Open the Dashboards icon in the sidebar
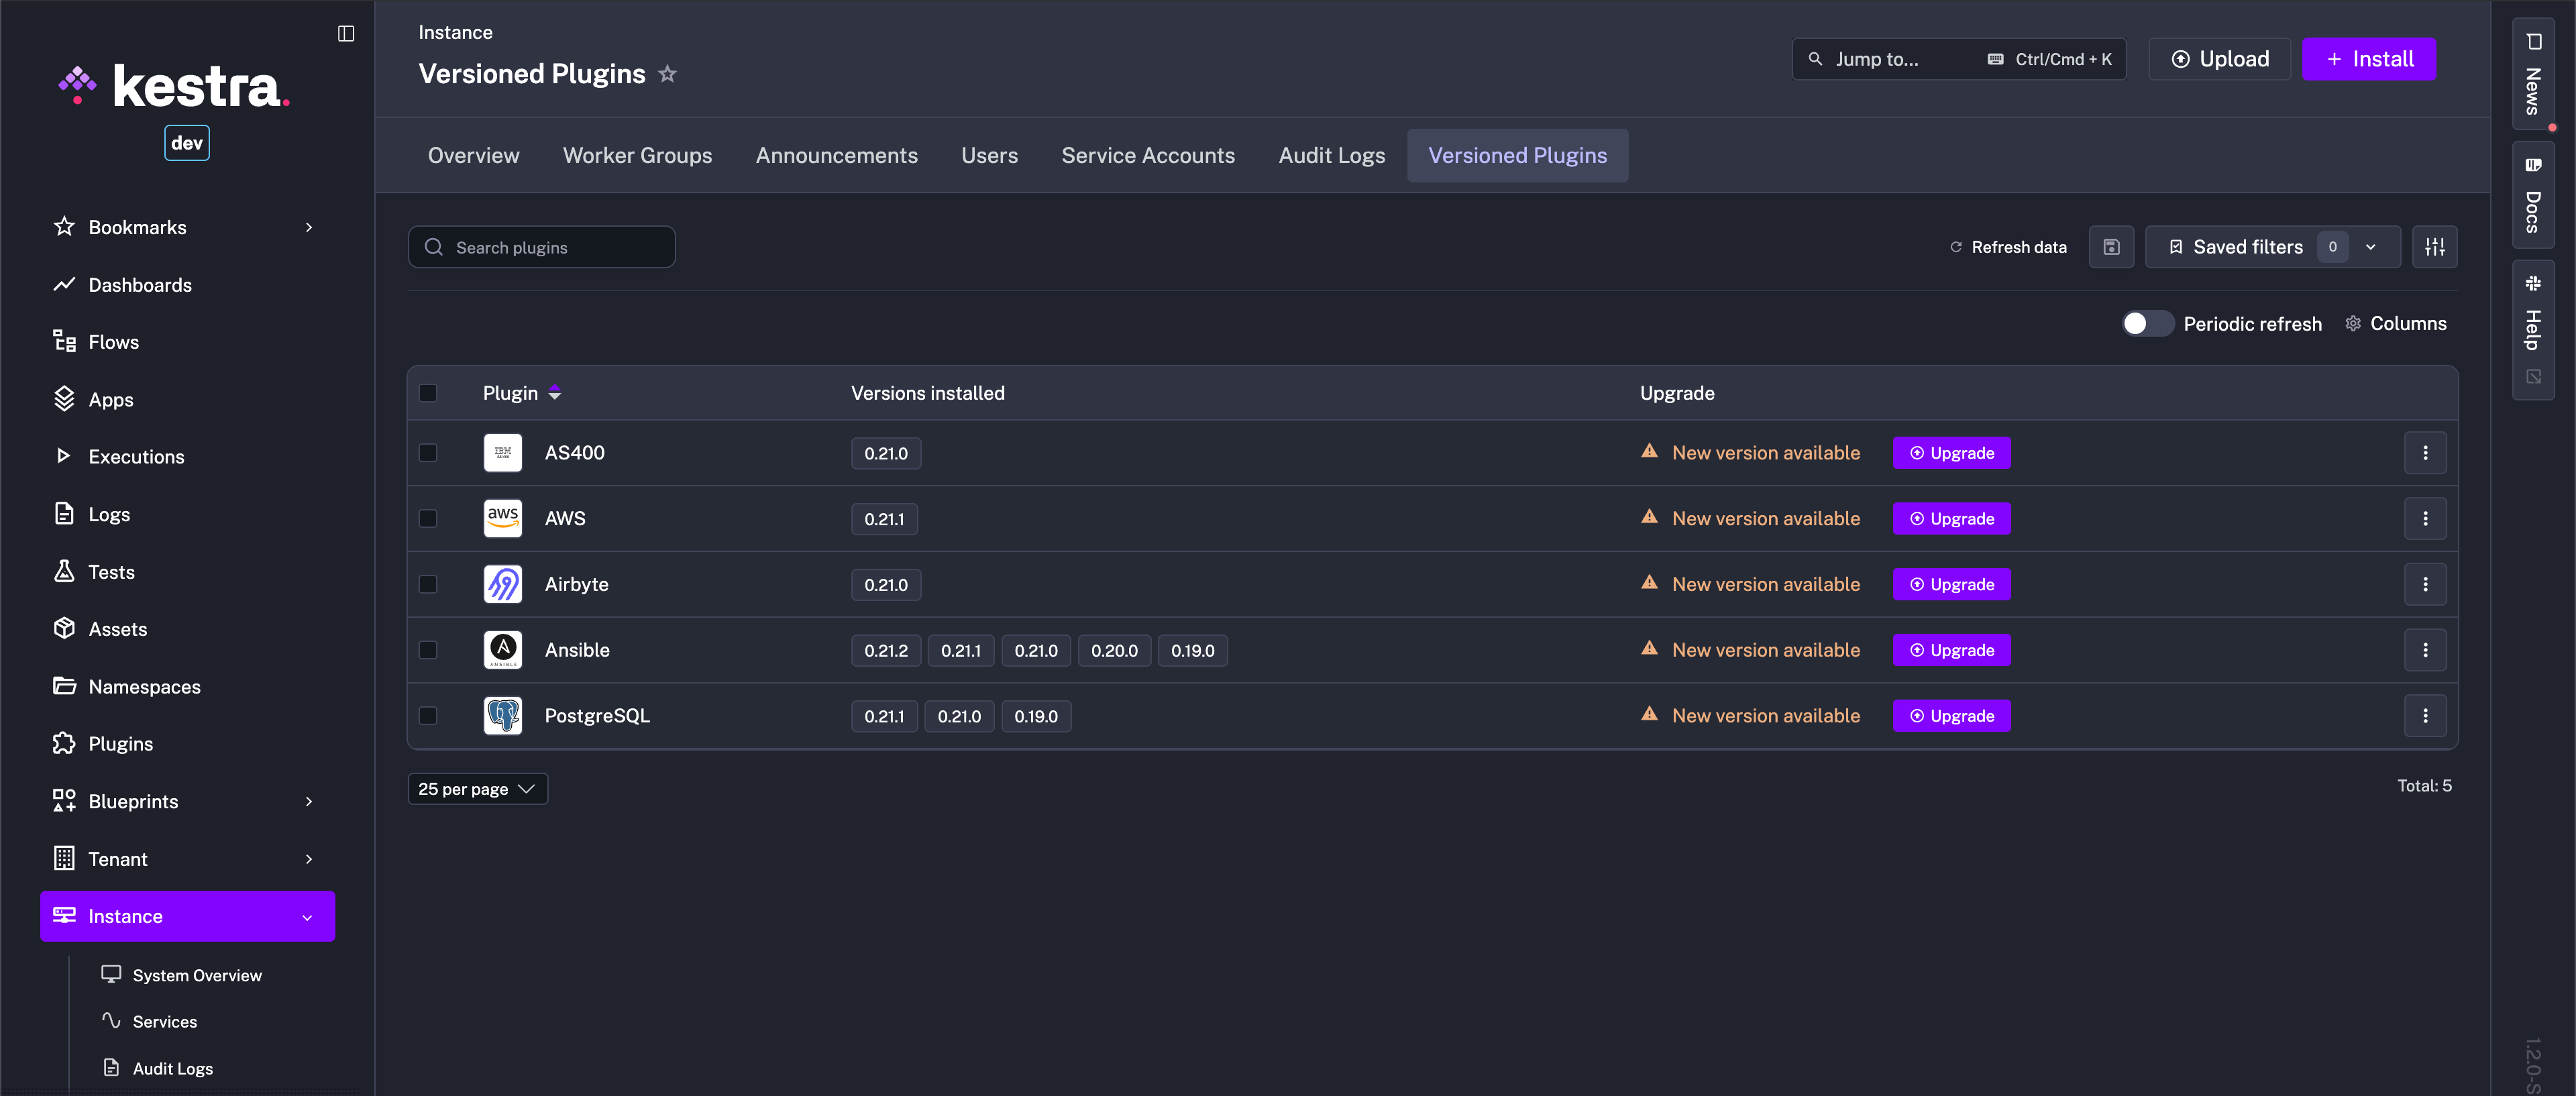This screenshot has height=1096, width=2576. click(64, 284)
